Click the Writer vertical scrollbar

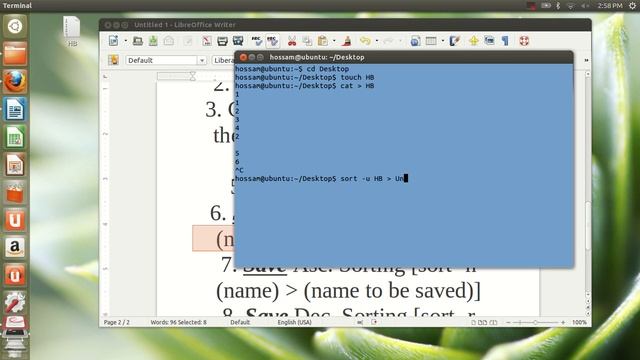click(588, 194)
